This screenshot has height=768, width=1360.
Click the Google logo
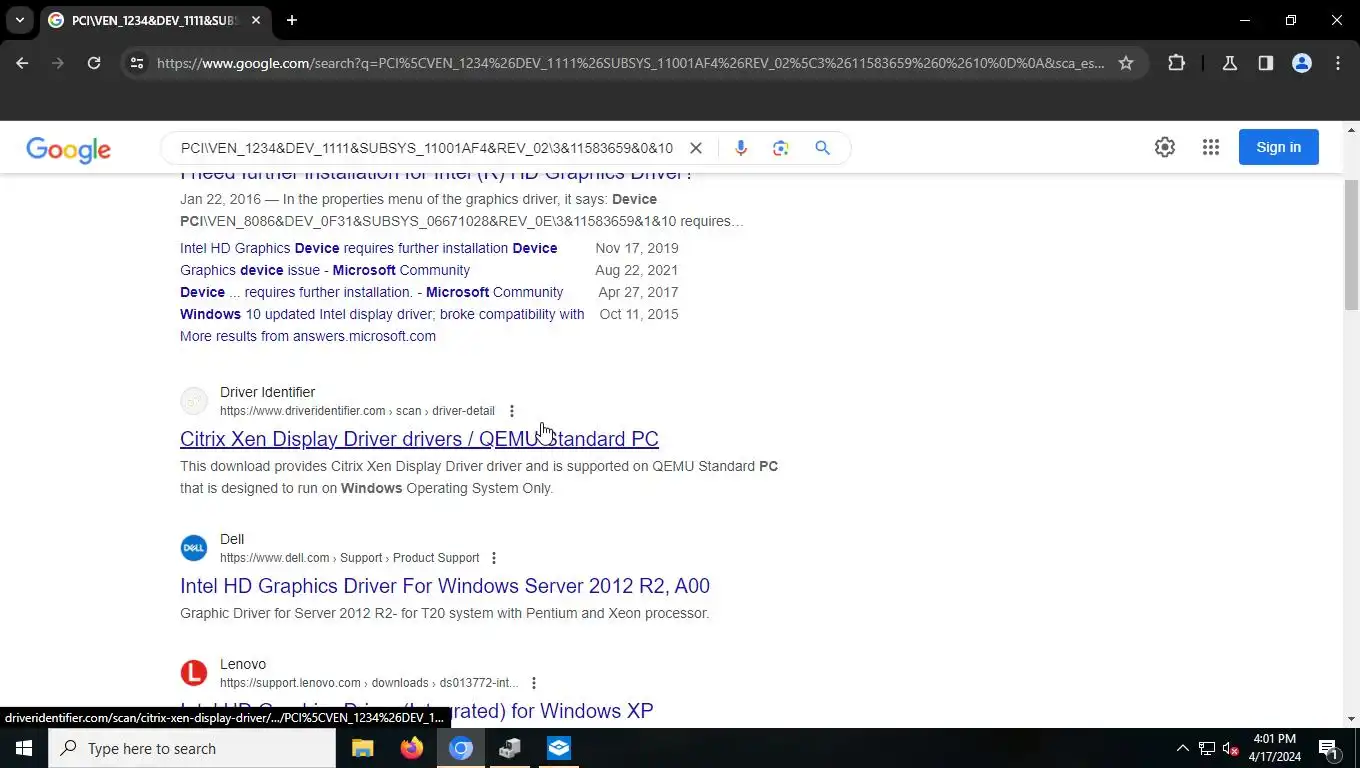tap(68, 149)
